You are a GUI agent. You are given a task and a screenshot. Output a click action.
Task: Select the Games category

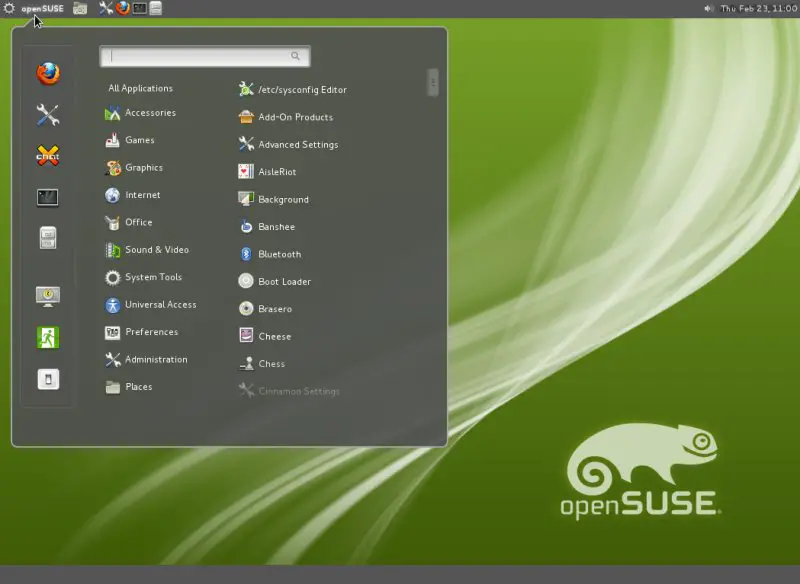(130, 140)
